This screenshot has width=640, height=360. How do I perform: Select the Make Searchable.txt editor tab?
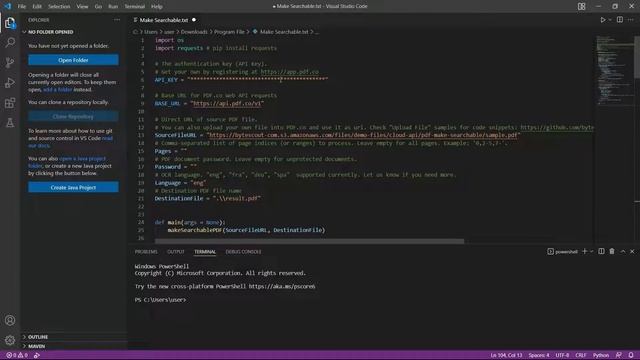pyautogui.click(x=164, y=20)
